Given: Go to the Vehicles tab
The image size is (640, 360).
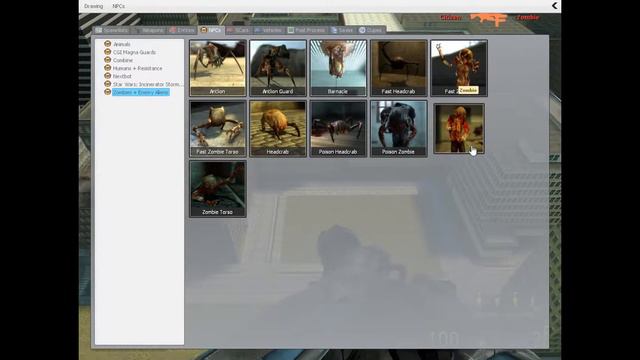Looking at the screenshot, I should point(268,30).
